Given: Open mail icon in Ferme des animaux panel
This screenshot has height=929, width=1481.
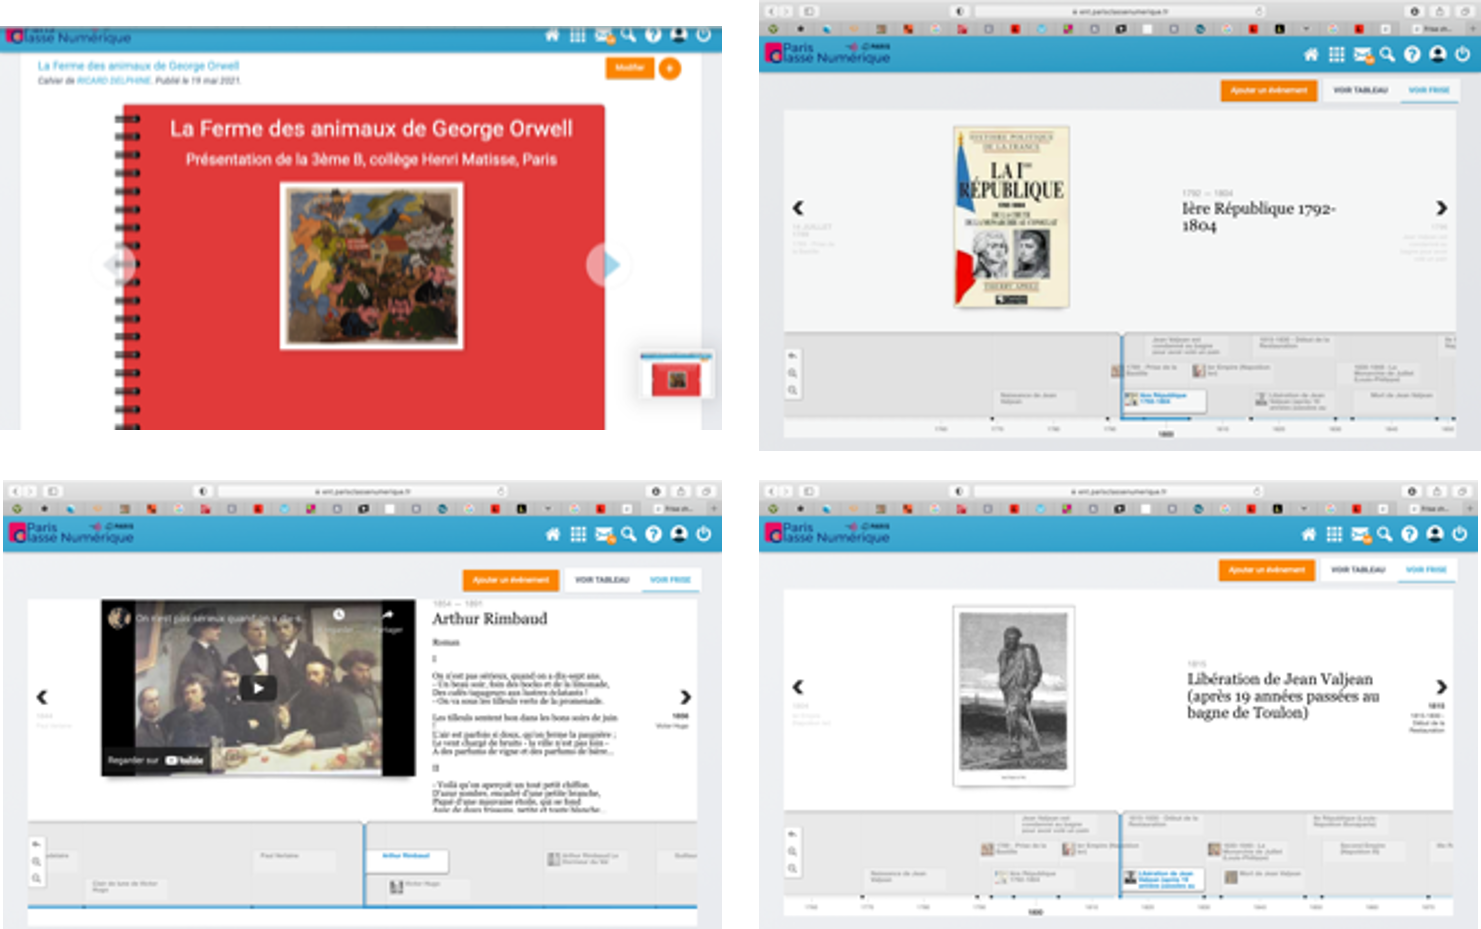Looking at the screenshot, I should coord(603,35).
